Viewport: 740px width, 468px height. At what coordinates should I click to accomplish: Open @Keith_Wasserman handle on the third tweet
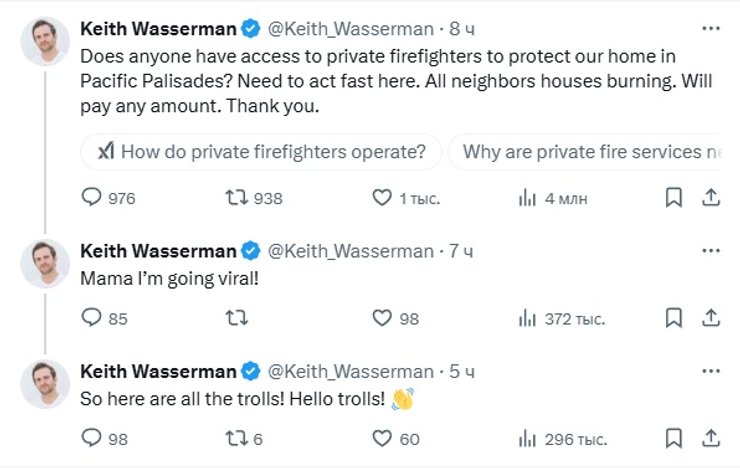point(350,371)
